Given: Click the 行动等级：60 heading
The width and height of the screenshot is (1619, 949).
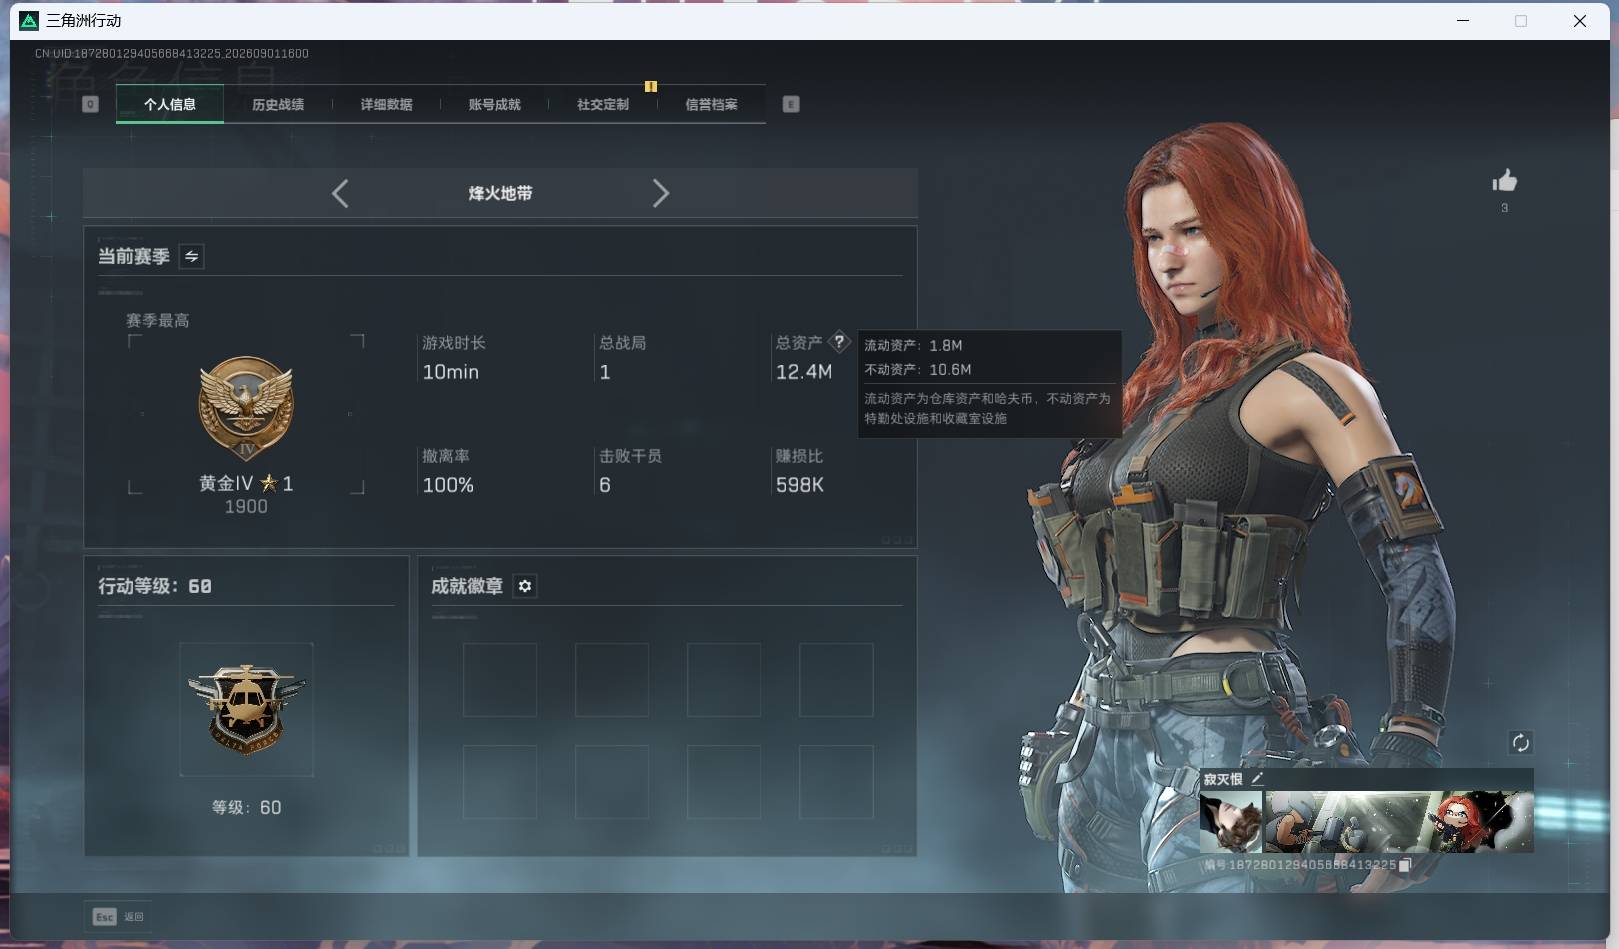Looking at the screenshot, I should tap(155, 586).
